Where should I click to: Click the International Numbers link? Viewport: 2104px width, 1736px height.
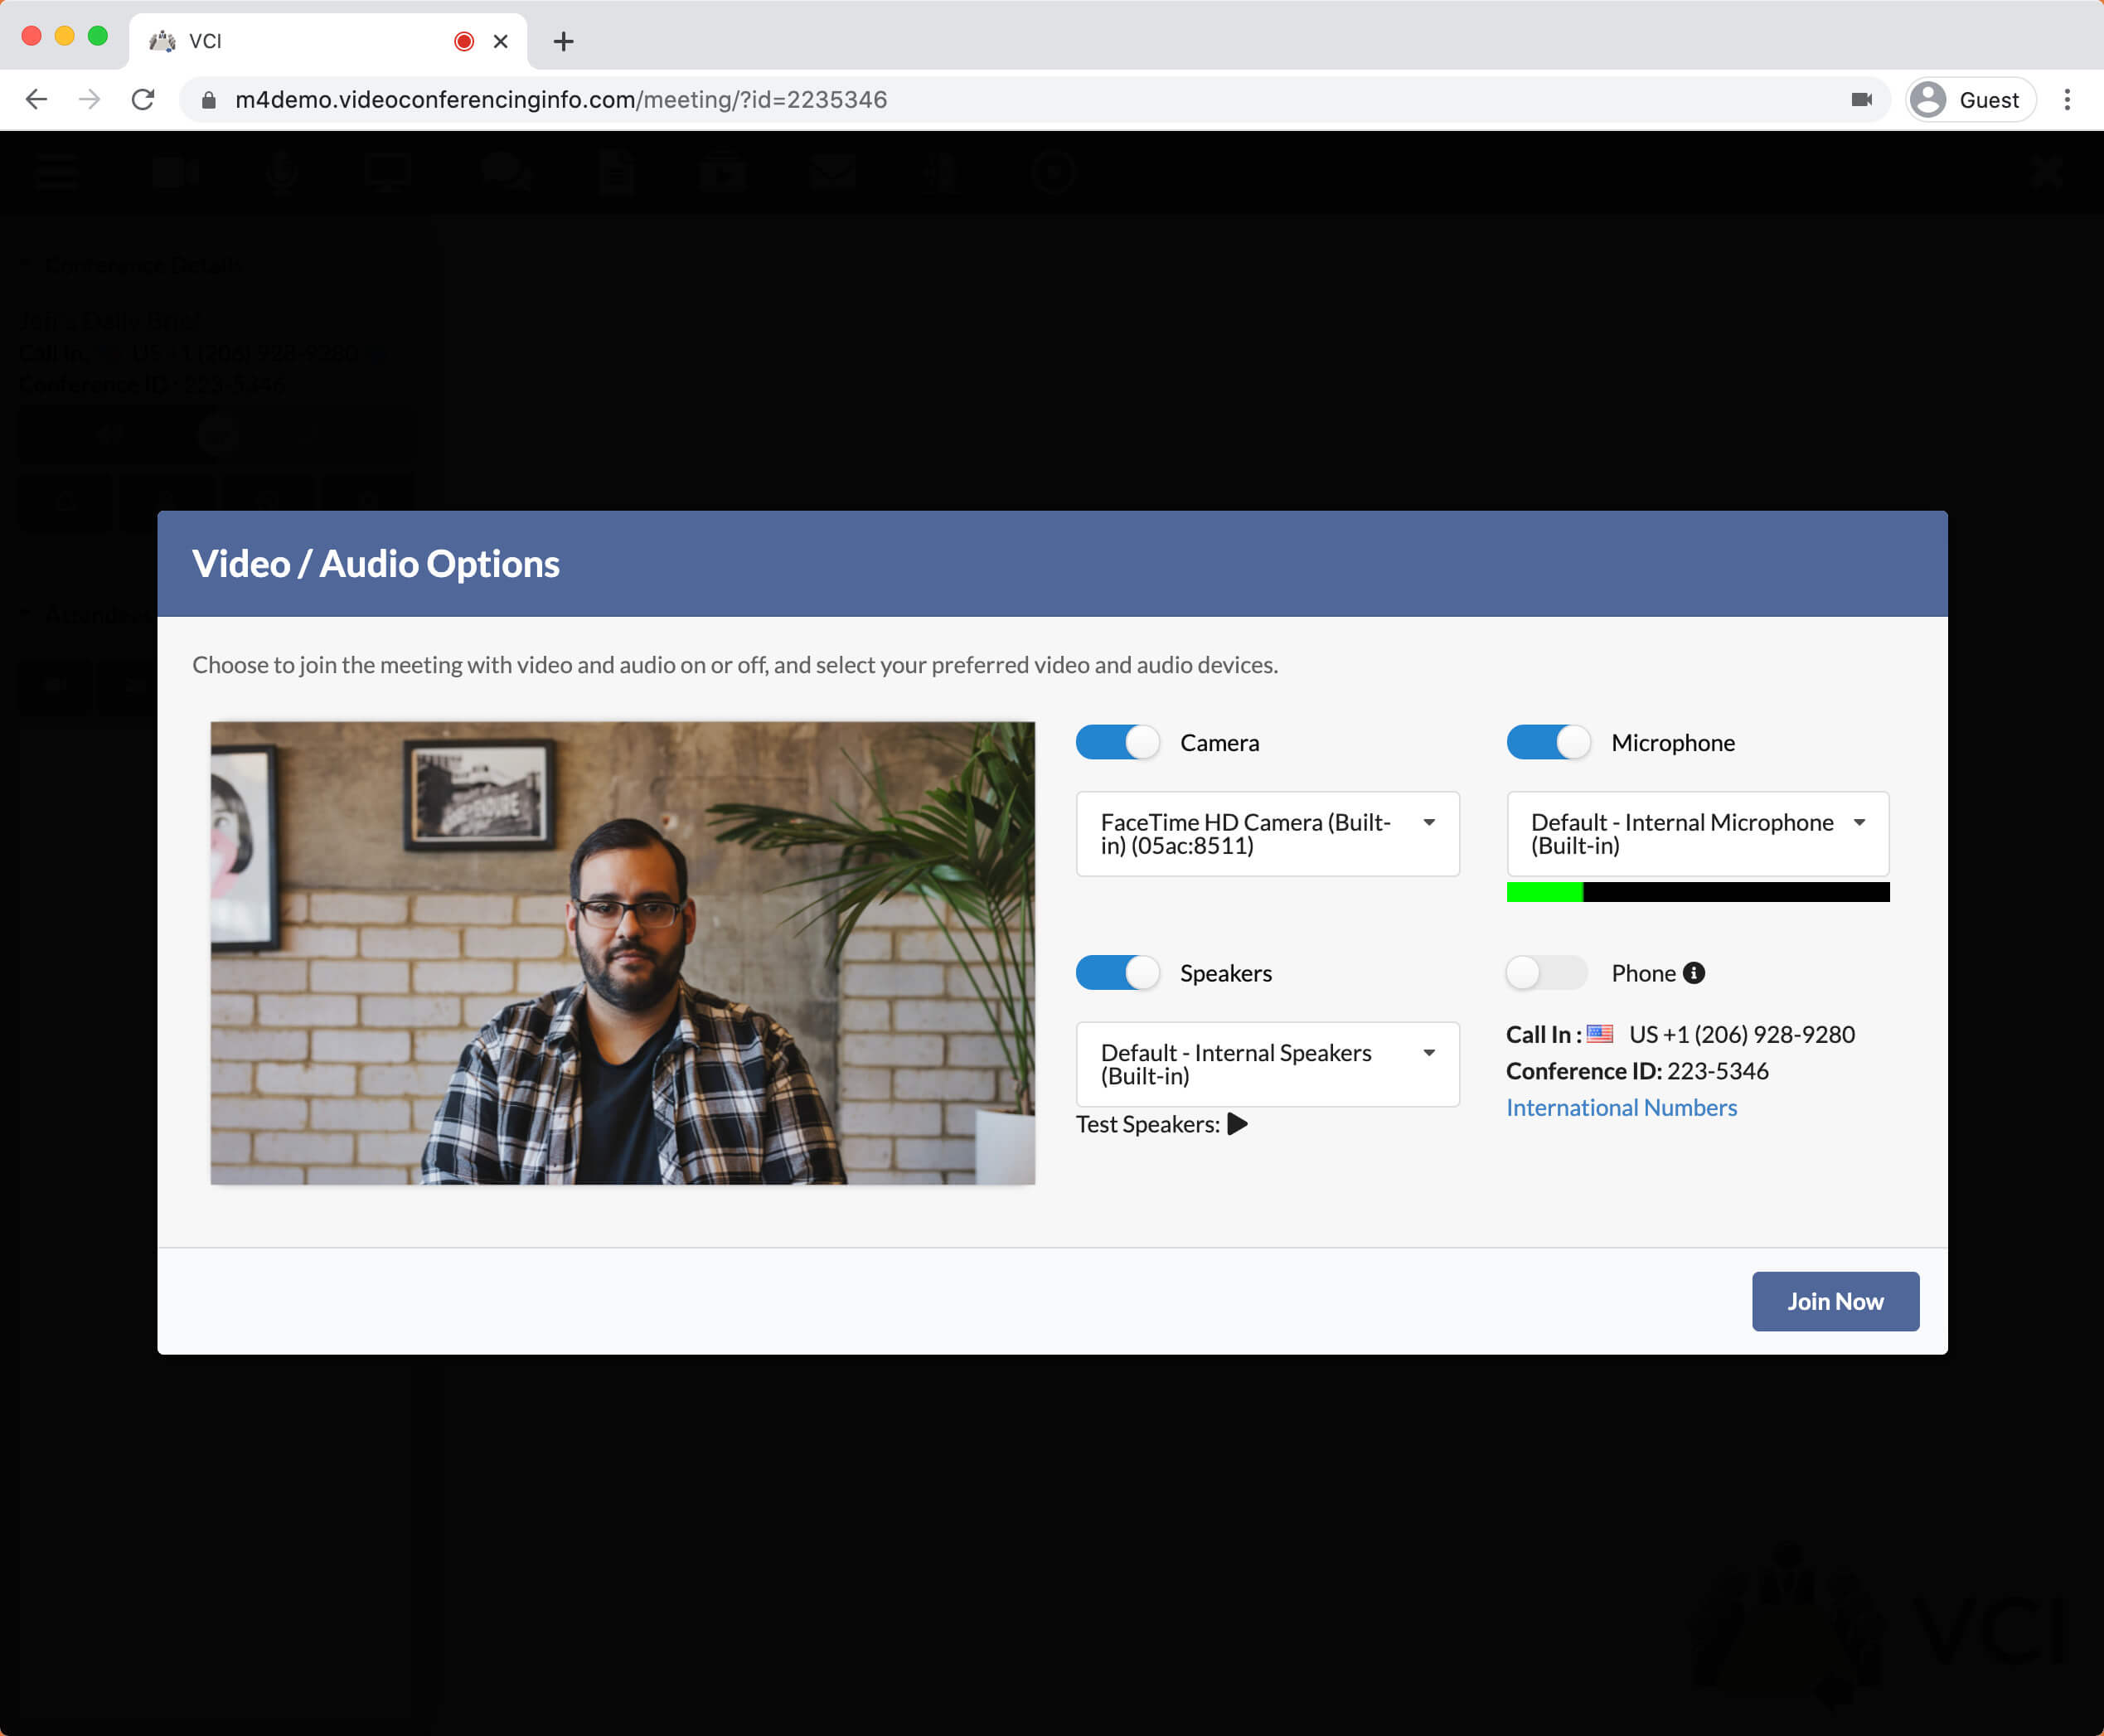[1620, 1107]
